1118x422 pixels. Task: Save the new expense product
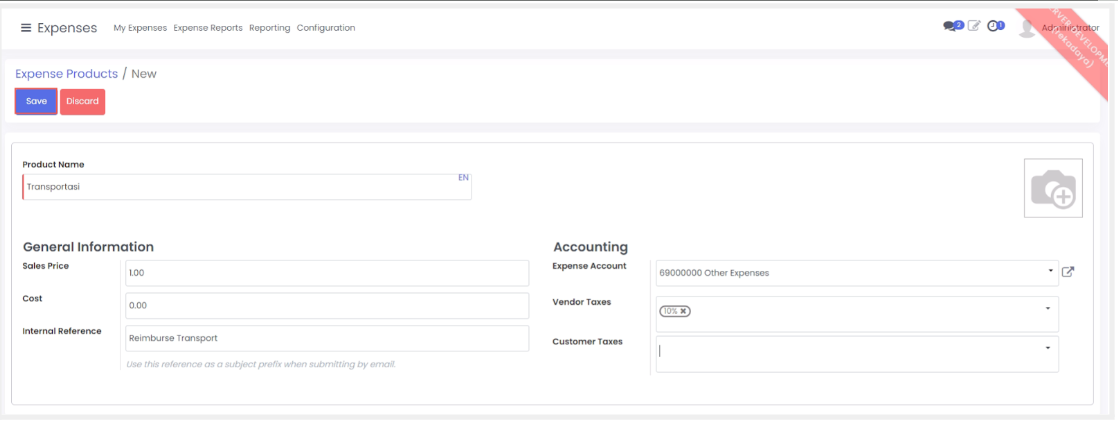point(36,101)
